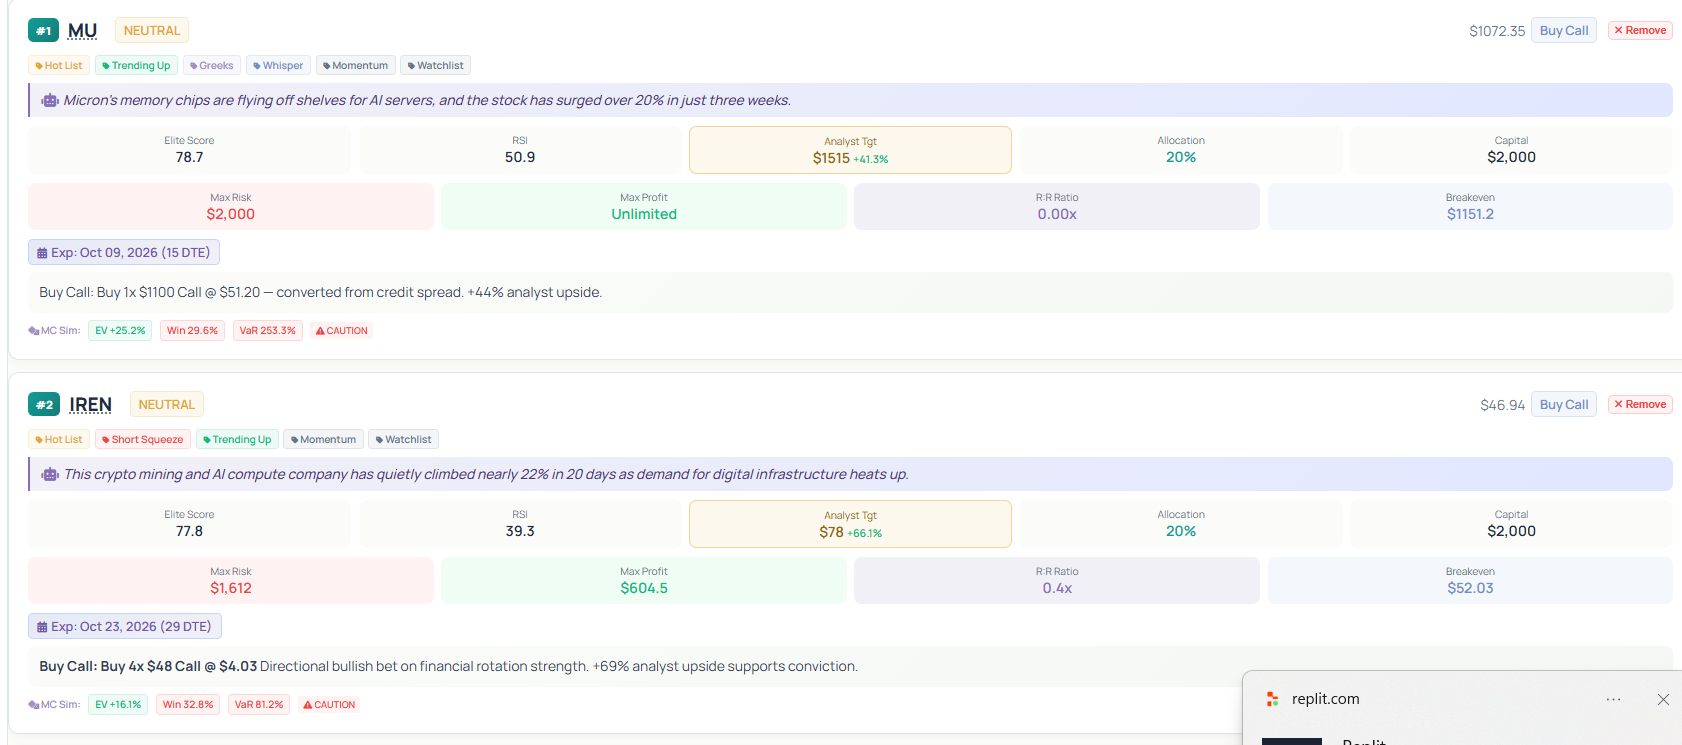Click the Analyst Tgt $78 box
Screen dimensions: 1682x745
coord(850,524)
